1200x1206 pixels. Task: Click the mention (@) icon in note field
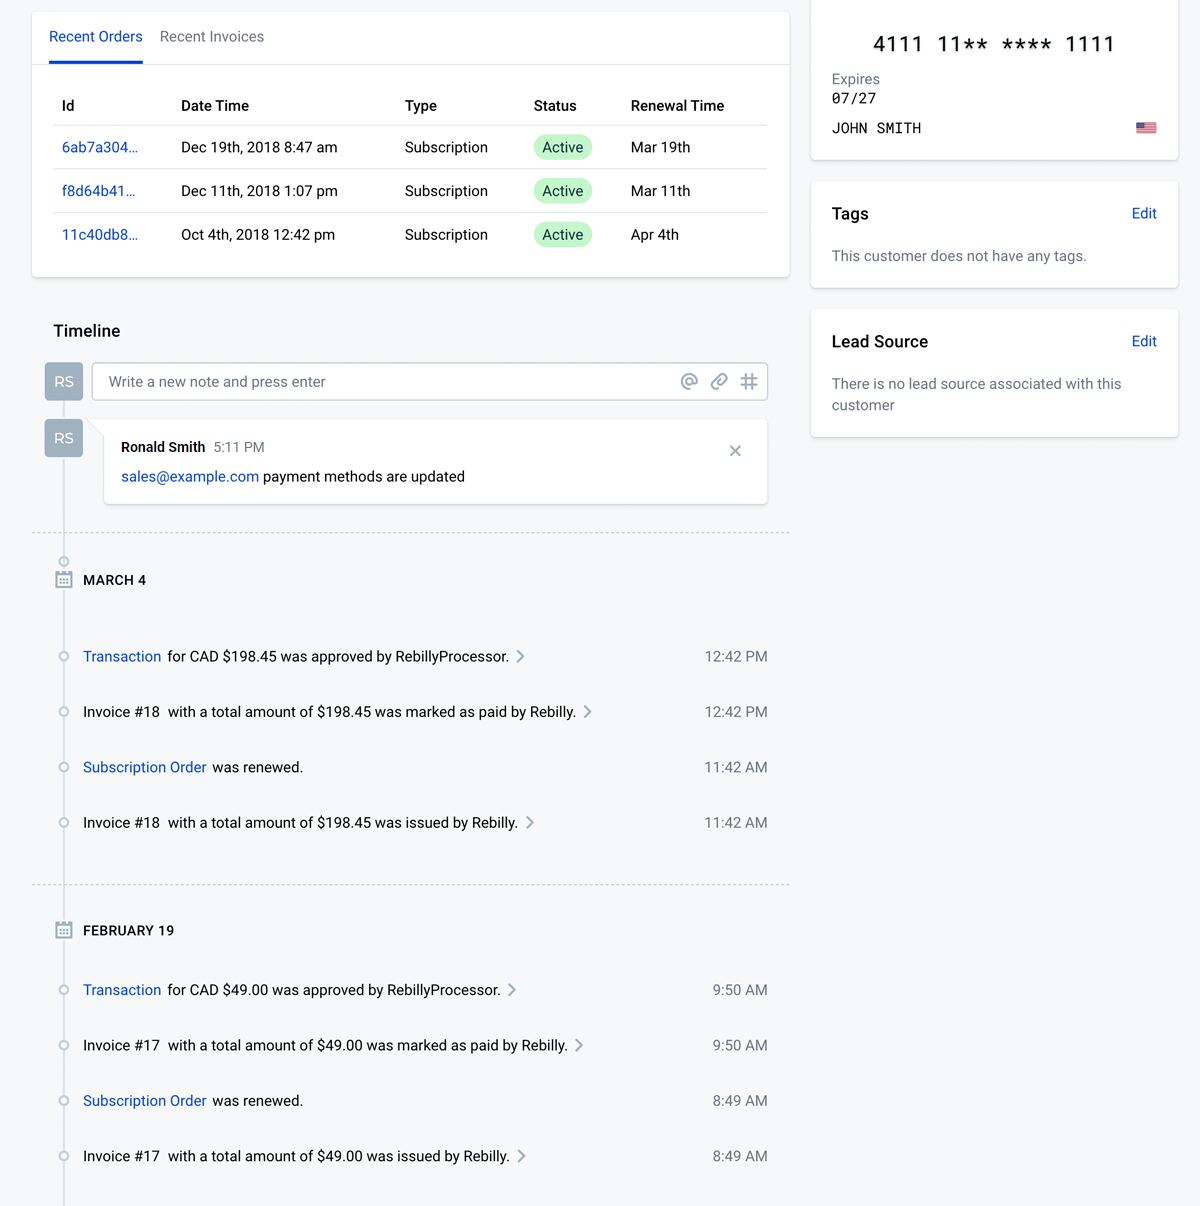click(689, 381)
